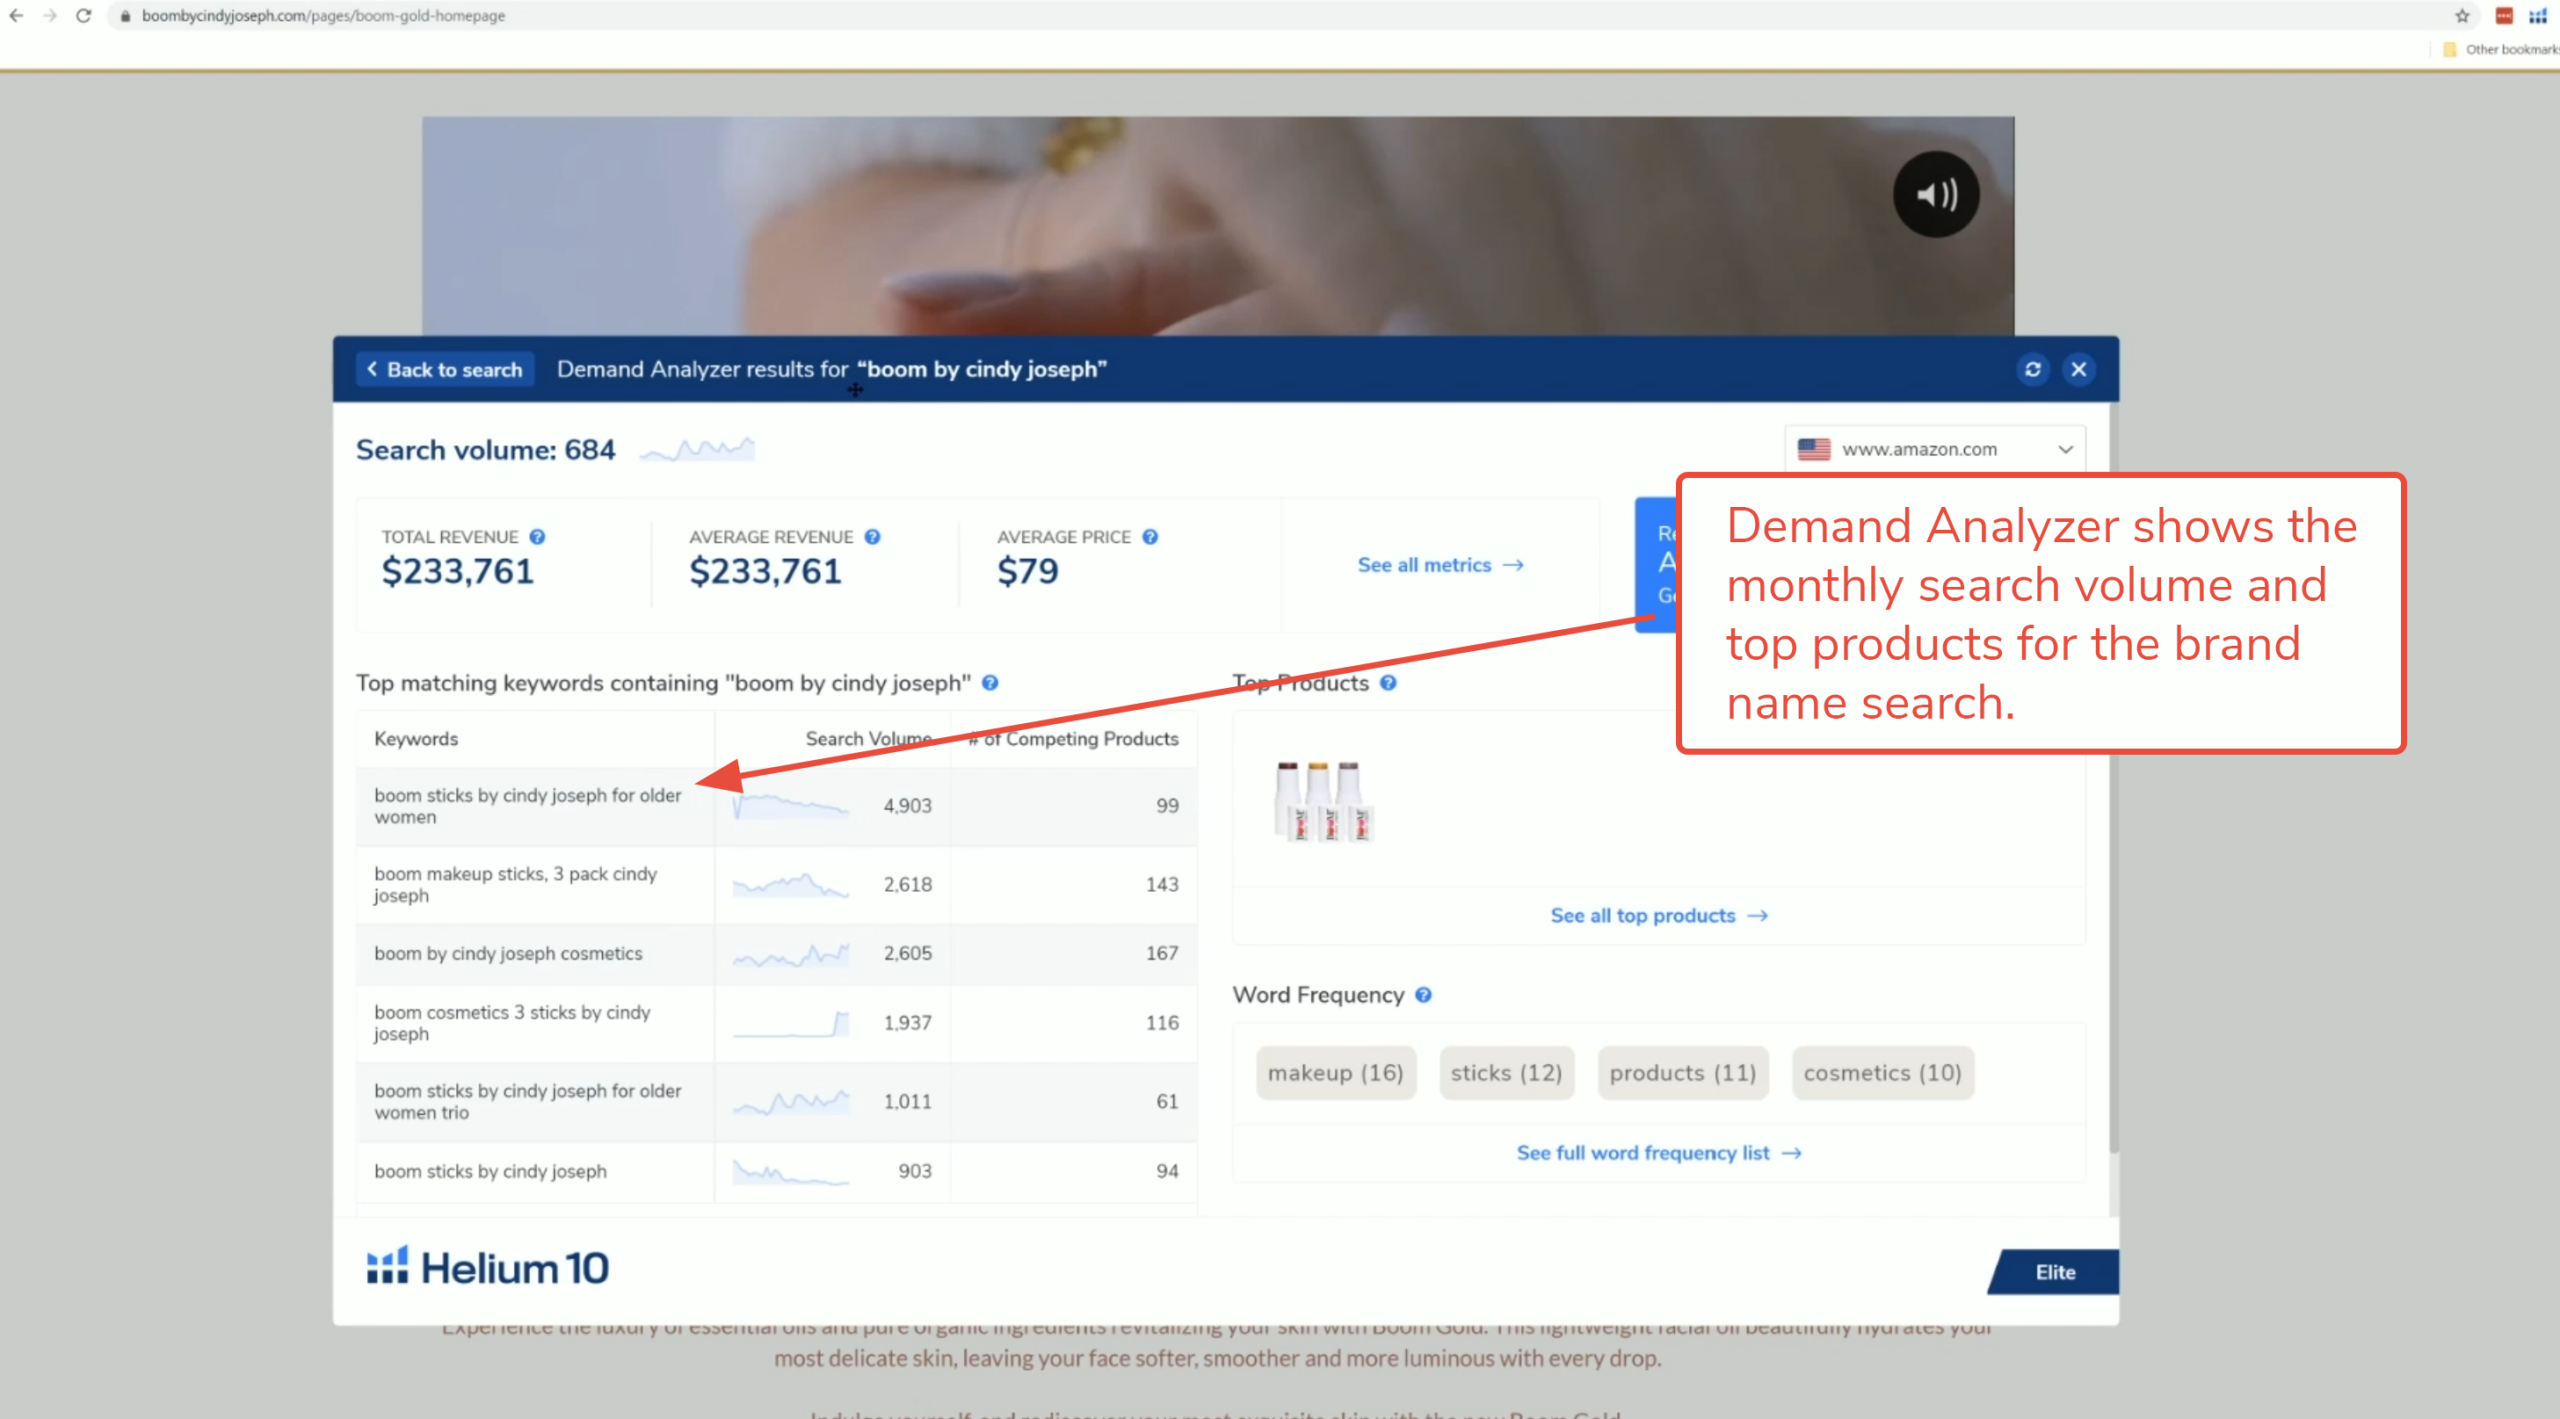Expand the Other bookmarks folder
Viewport: 2560px width, 1419px height.
coord(2500,48)
